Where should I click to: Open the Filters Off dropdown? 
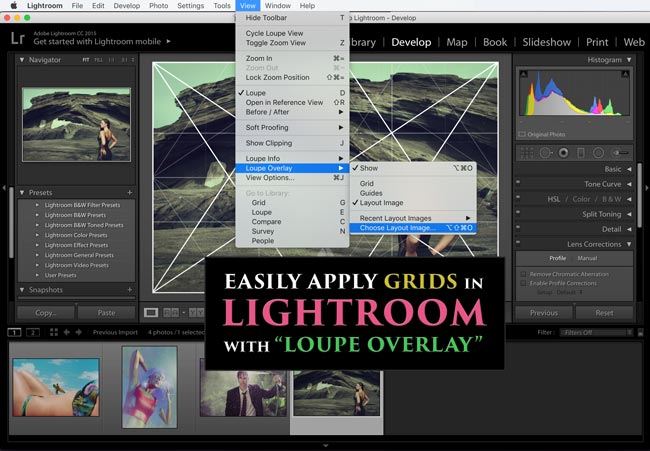[x=596, y=332]
